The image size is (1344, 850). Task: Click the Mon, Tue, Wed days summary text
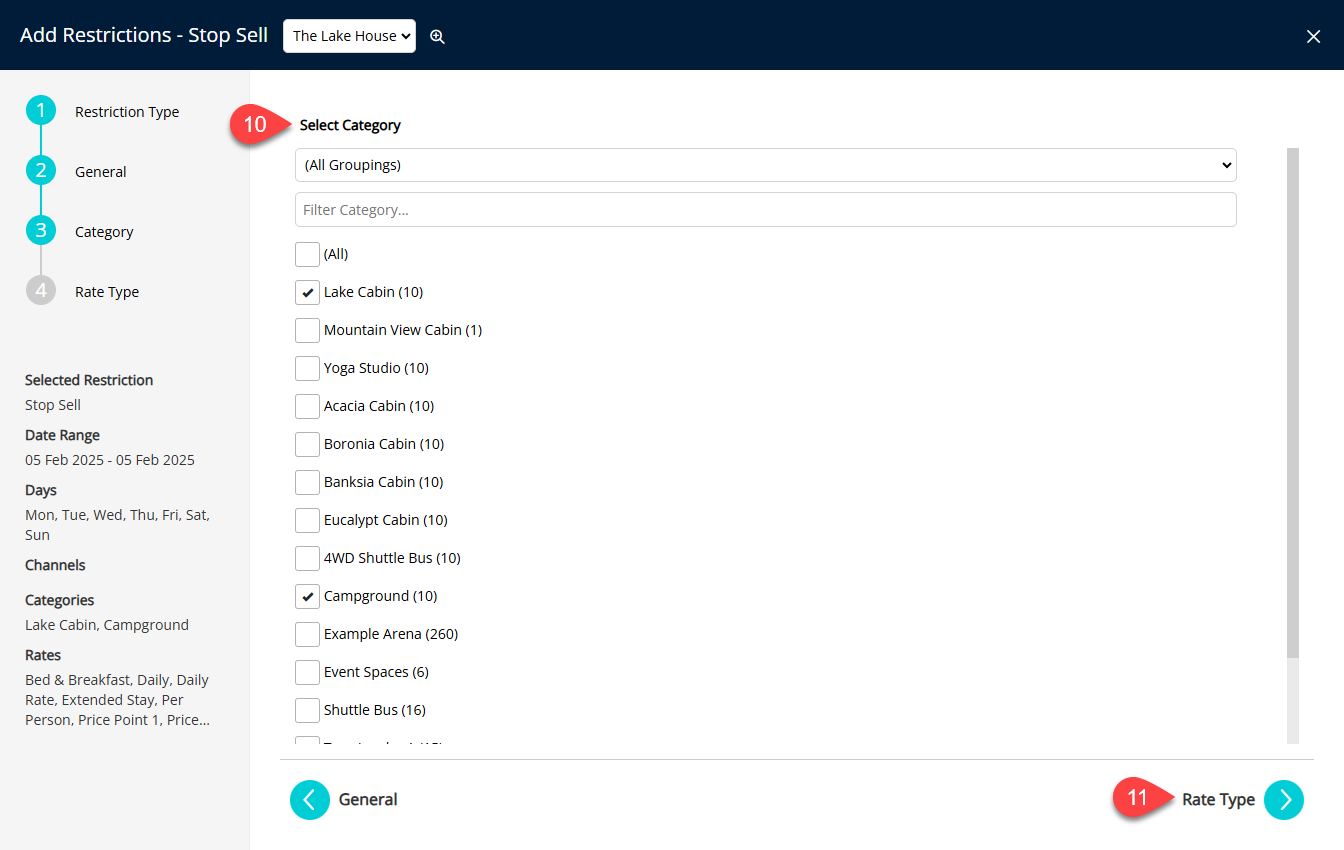[x=117, y=525]
